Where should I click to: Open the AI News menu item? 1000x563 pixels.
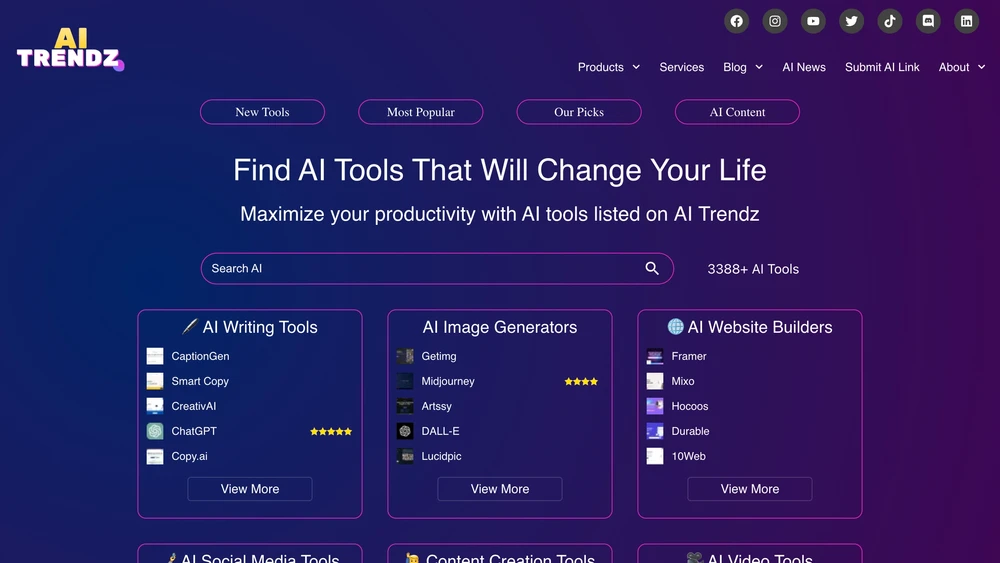tap(804, 67)
